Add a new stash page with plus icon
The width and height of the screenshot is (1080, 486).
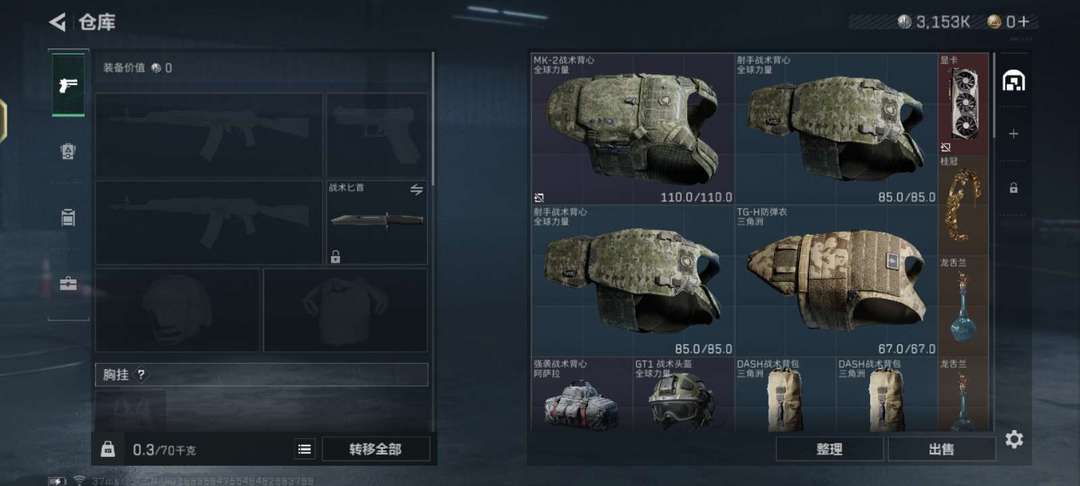(x=1013, y=134)
